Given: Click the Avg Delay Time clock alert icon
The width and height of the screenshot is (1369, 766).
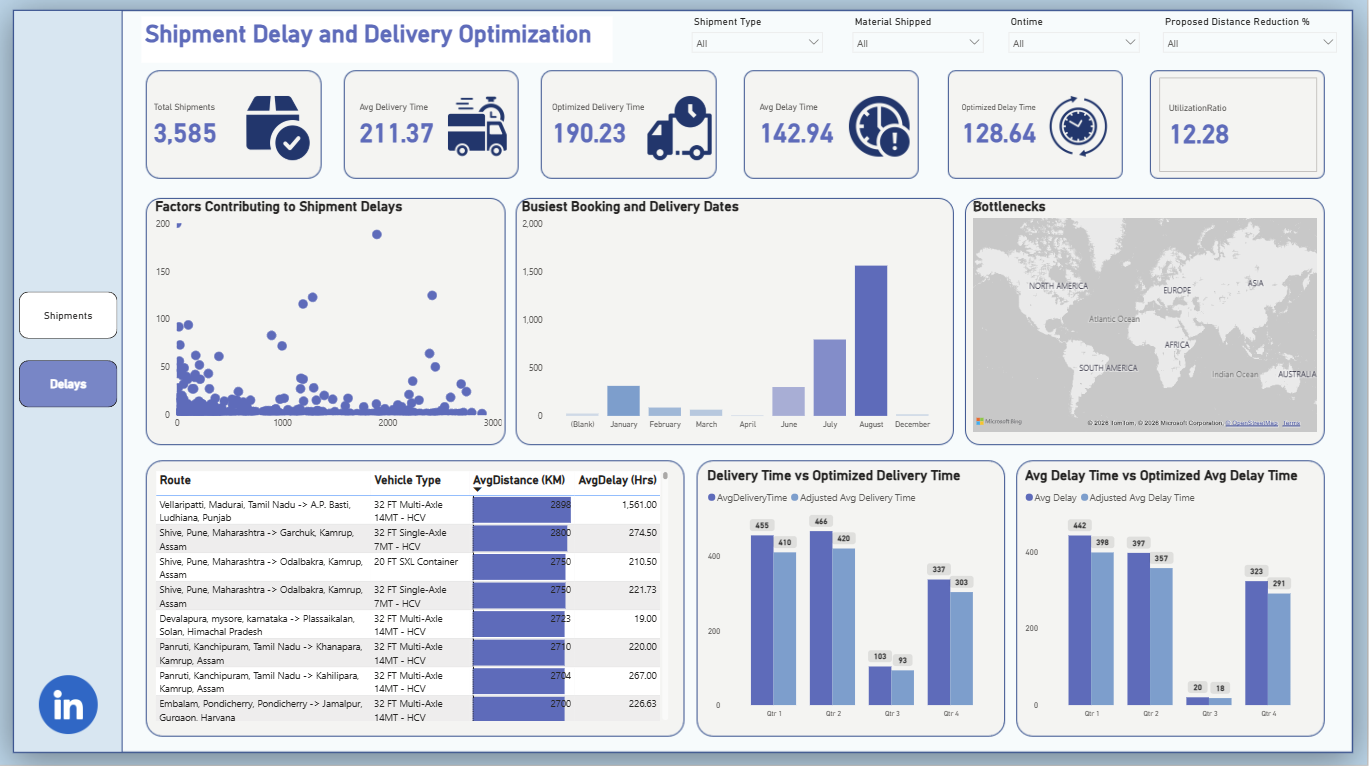Looking at the screenshot, I should click(x=880, y=127).
